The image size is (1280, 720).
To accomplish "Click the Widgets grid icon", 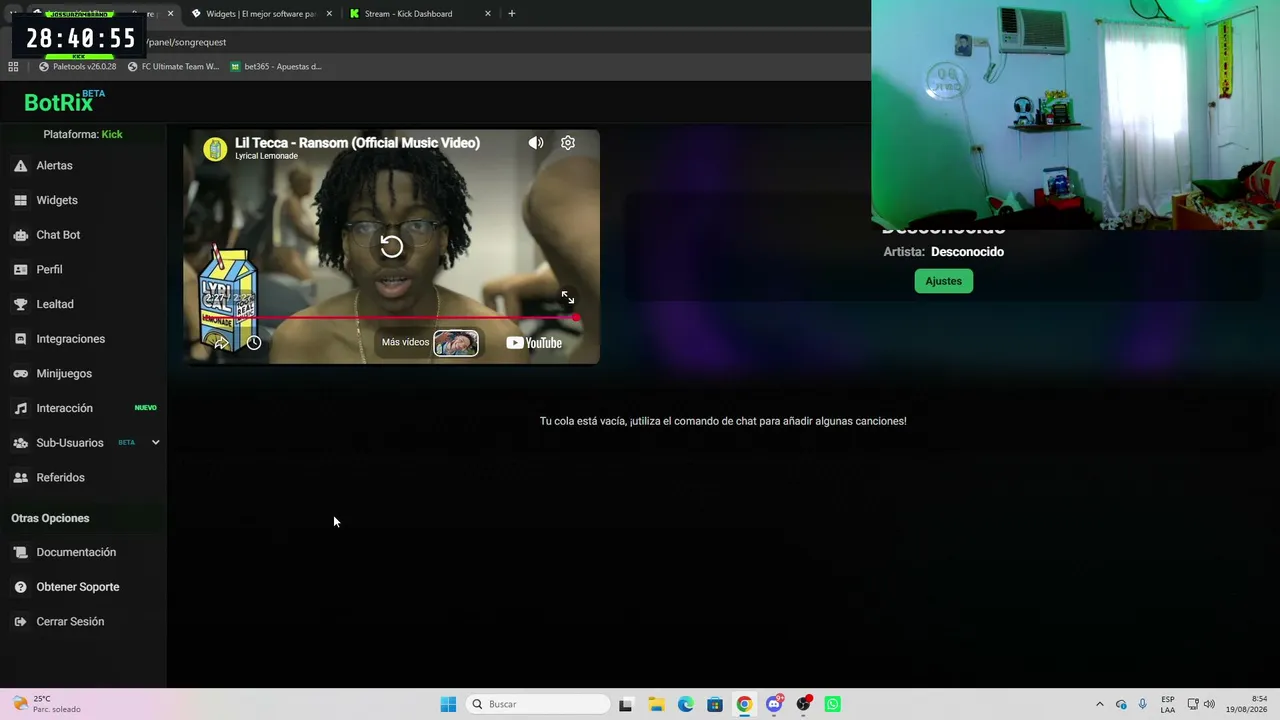I will tap(20, 200).
